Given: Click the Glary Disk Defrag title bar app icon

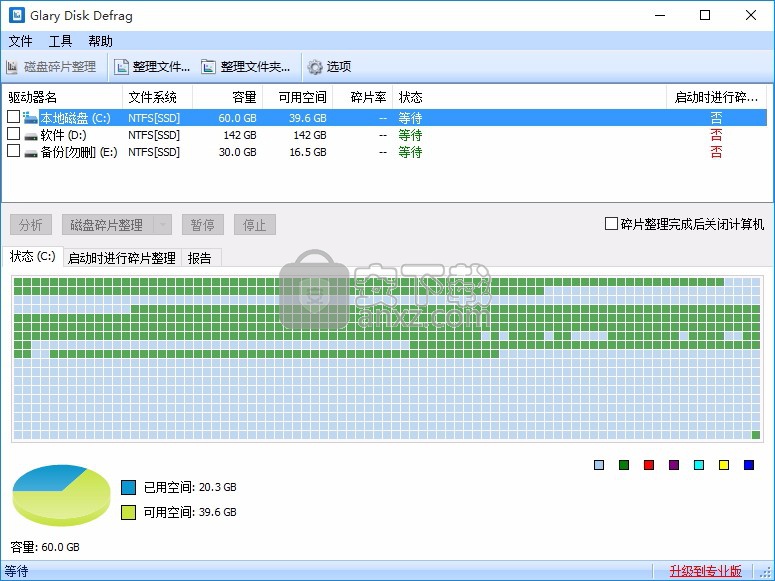Looking at the screenshot, I should coord(16,15).
